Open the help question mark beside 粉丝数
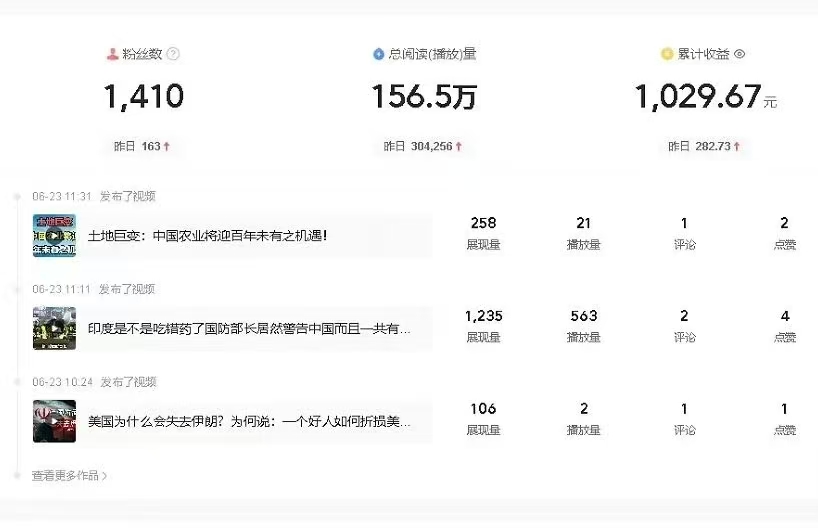818x528 pixels. click(173, 54)
